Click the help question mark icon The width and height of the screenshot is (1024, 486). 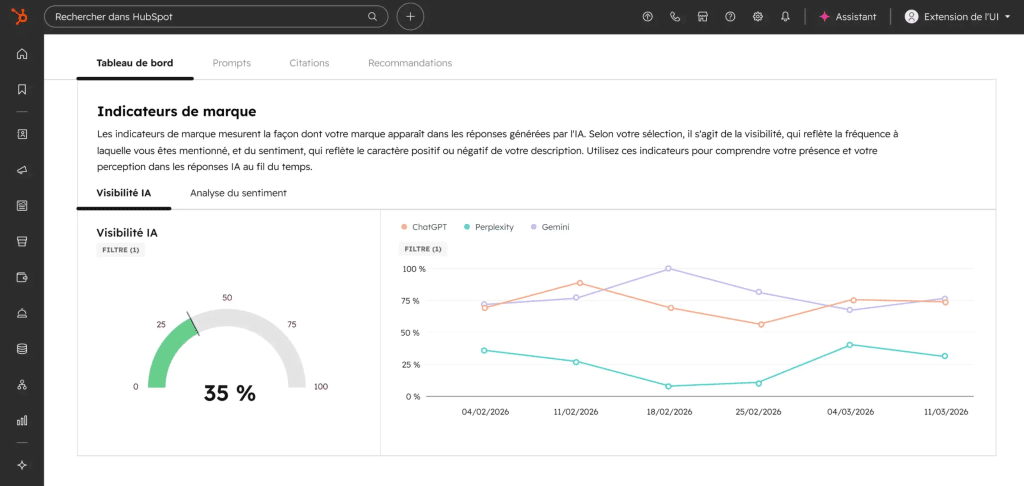click(730, 17)
